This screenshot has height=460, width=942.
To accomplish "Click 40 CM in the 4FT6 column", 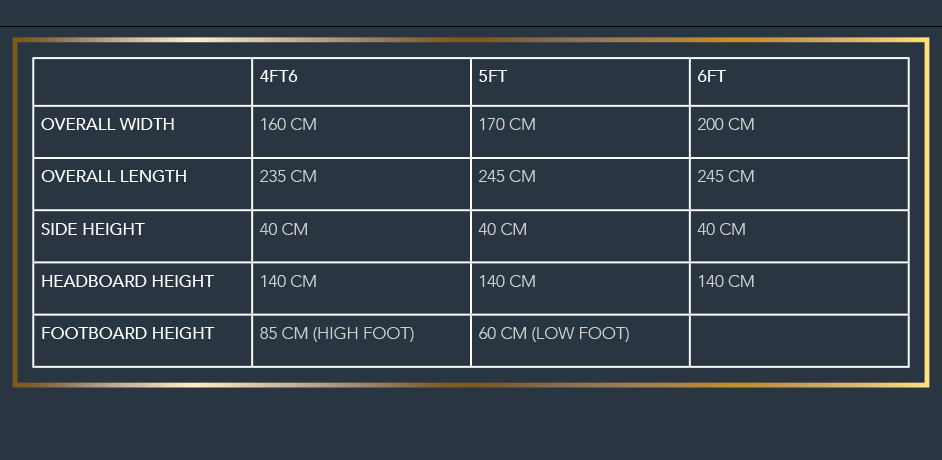I will 284,229.
